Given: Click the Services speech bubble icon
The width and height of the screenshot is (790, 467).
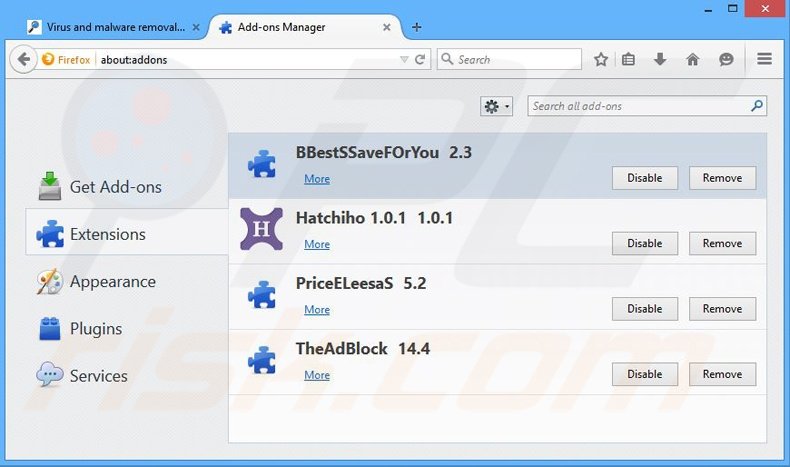Looking at the screenshot, I should point(49,374).
